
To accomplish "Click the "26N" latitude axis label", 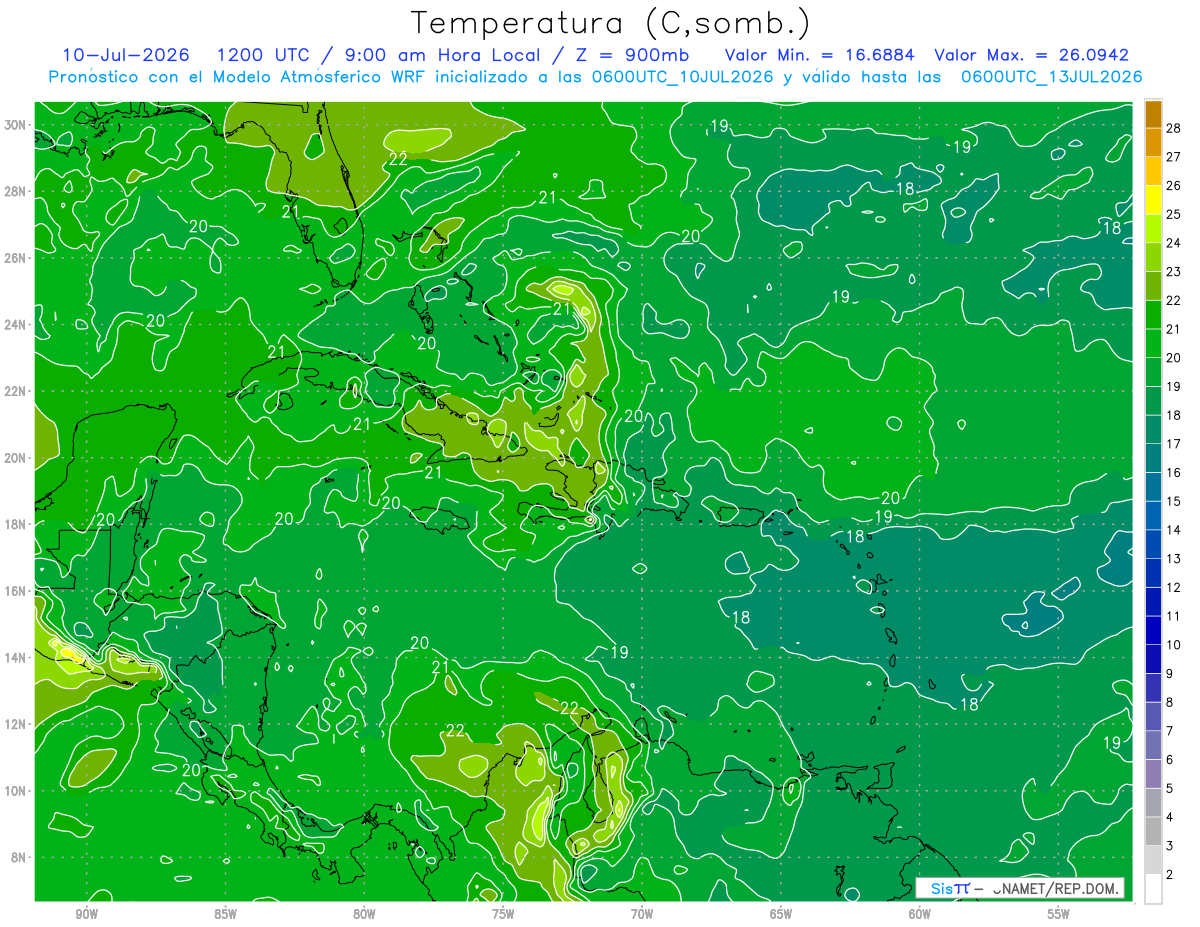I will click(x=17, y=258).
